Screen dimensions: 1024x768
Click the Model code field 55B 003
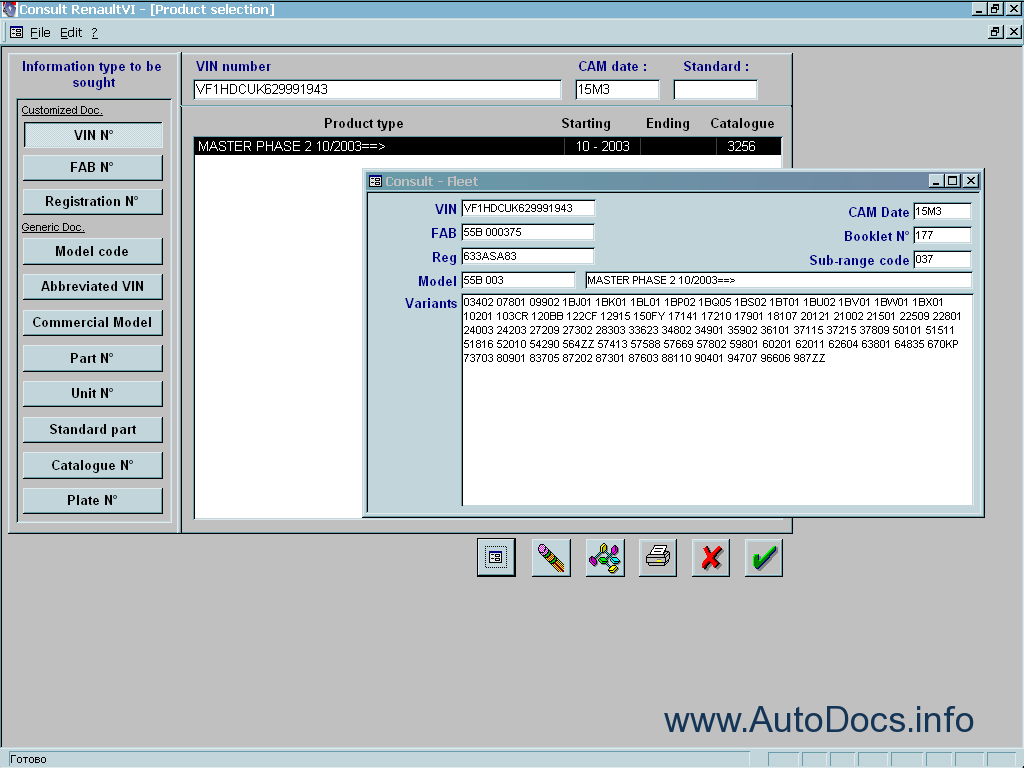click(x=519, y=280)
